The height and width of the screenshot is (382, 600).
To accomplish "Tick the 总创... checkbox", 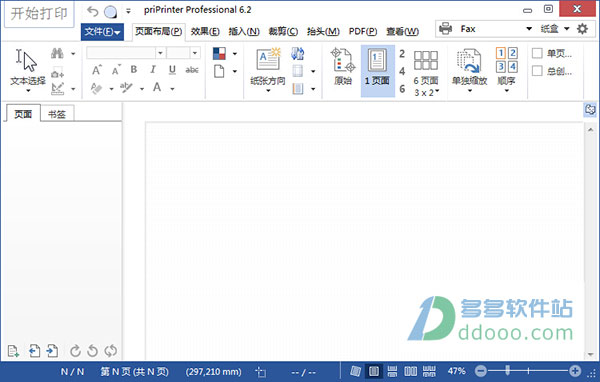I will [537, 71].
